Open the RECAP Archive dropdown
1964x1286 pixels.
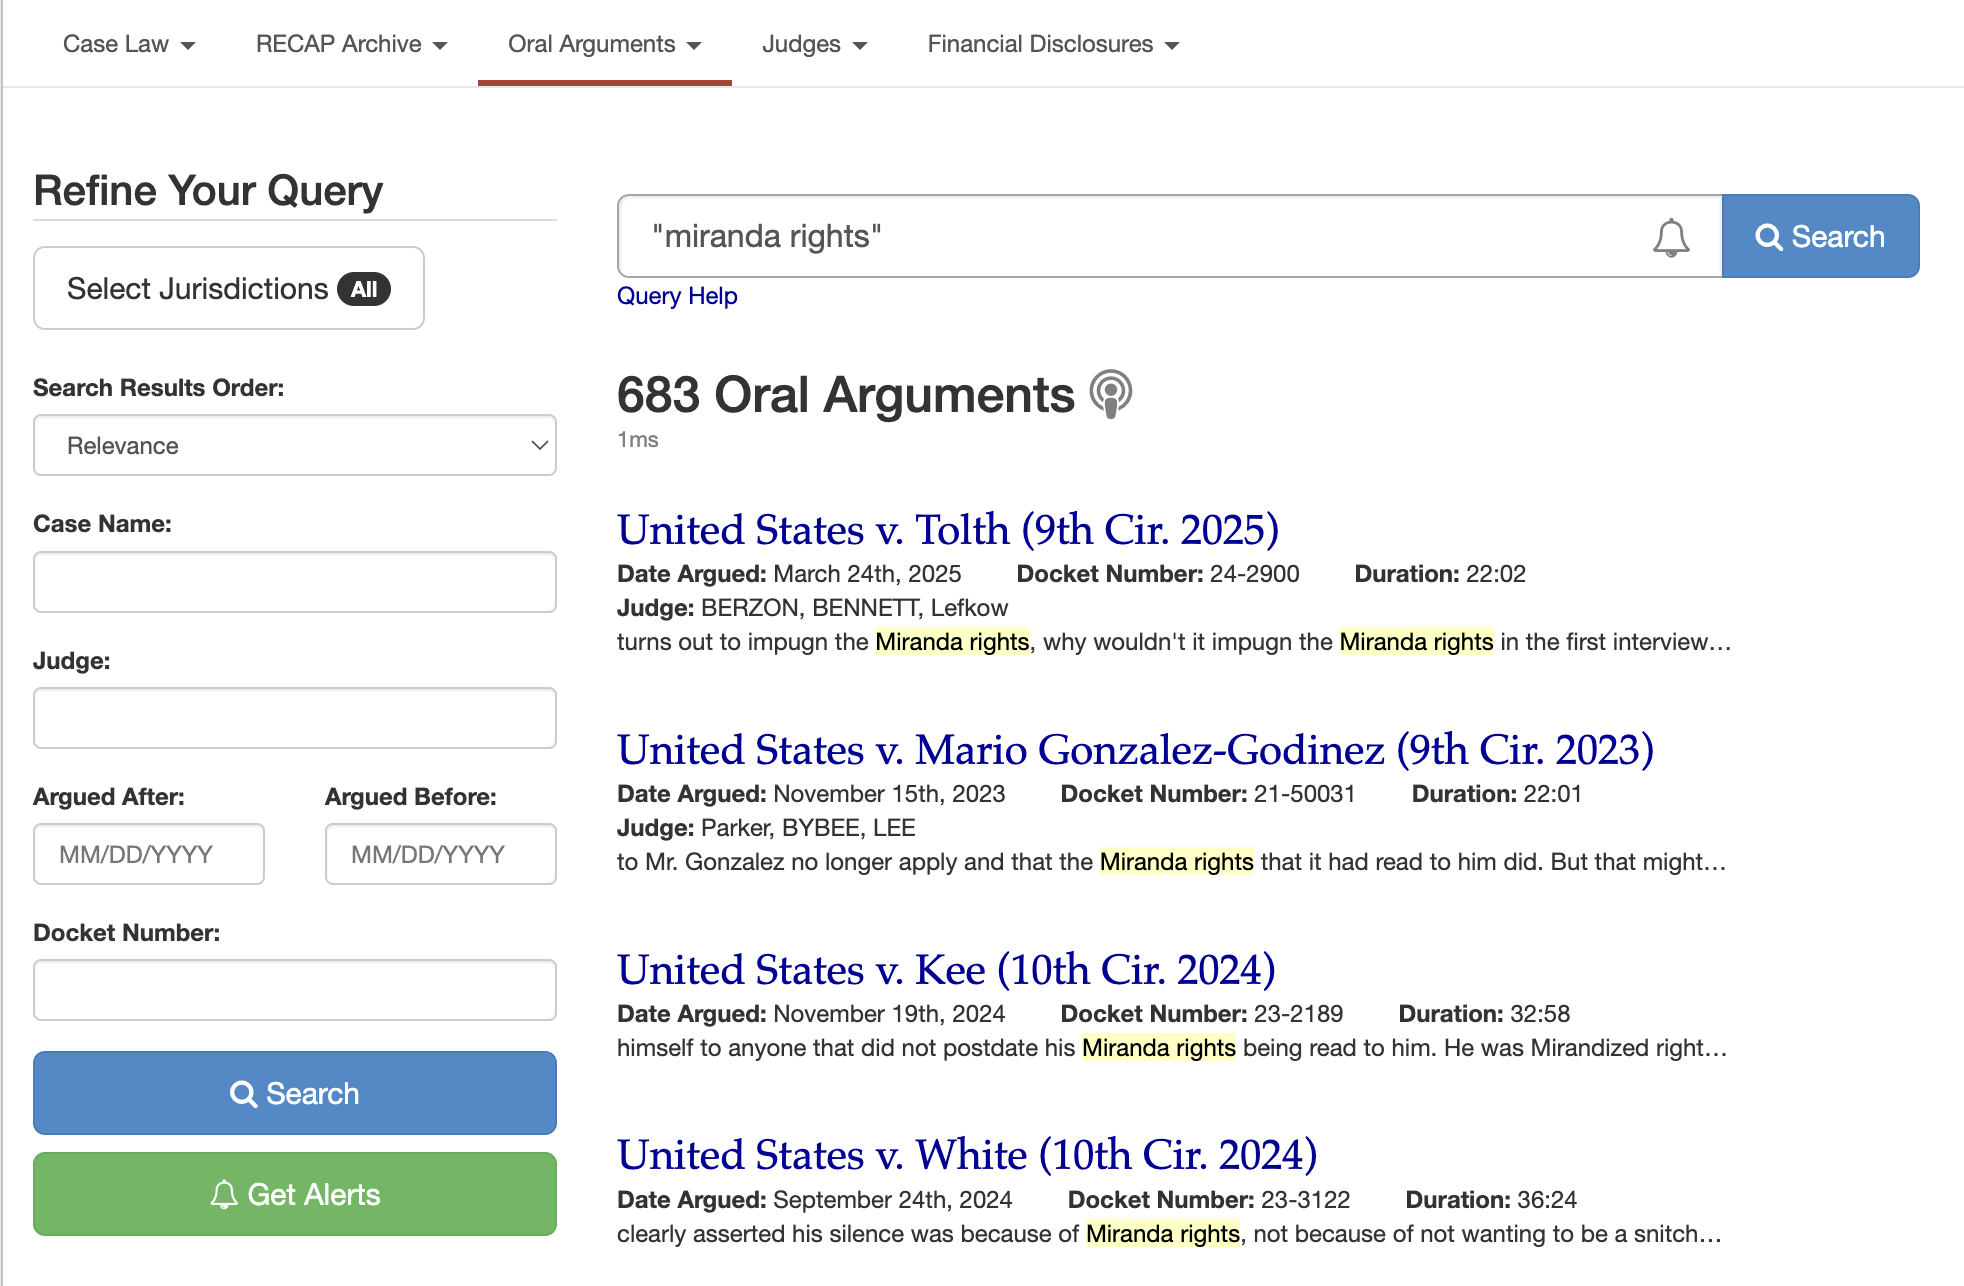pos(350,43)
